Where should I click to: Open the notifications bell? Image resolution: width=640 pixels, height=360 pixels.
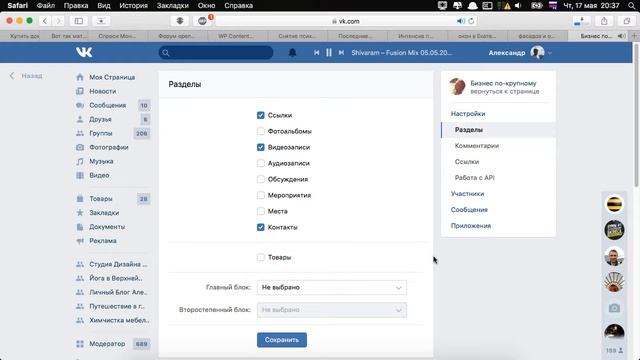pos(292,53)
